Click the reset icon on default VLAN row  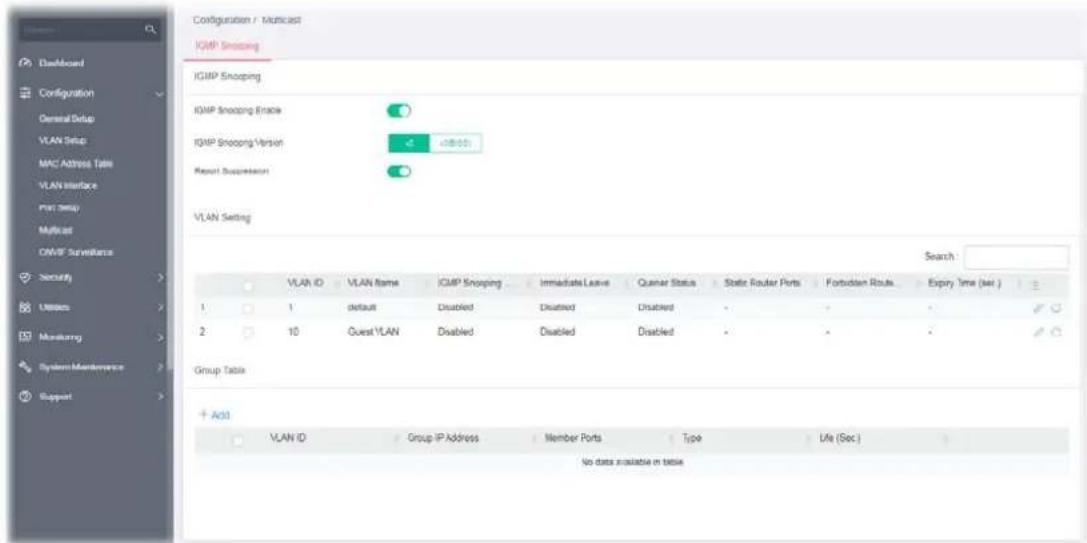click(1057, 309)
